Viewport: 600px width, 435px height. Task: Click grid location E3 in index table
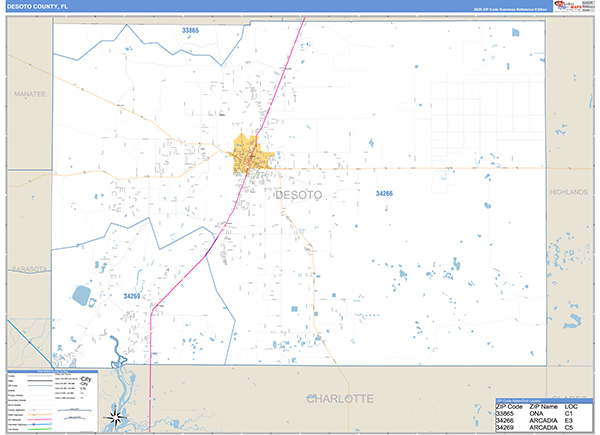coord(569,421)
